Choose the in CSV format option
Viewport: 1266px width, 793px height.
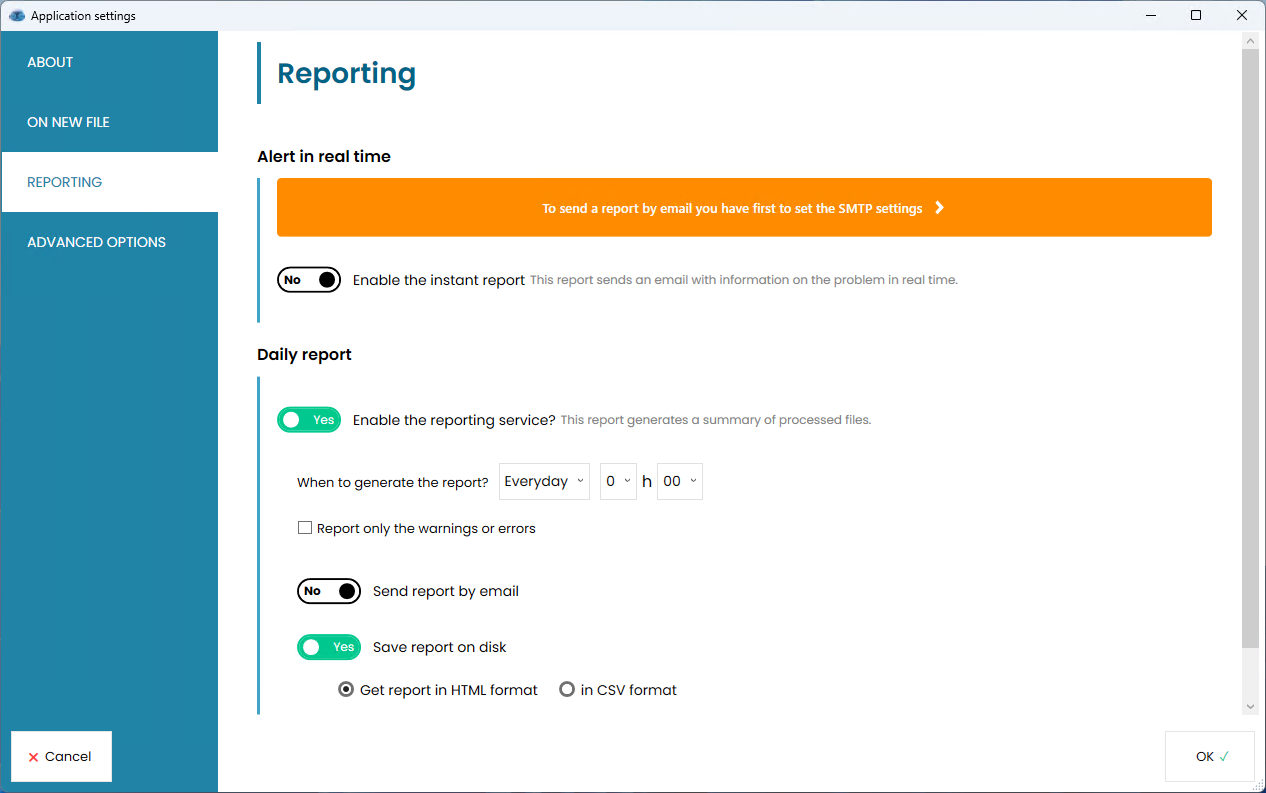[567, 690]
